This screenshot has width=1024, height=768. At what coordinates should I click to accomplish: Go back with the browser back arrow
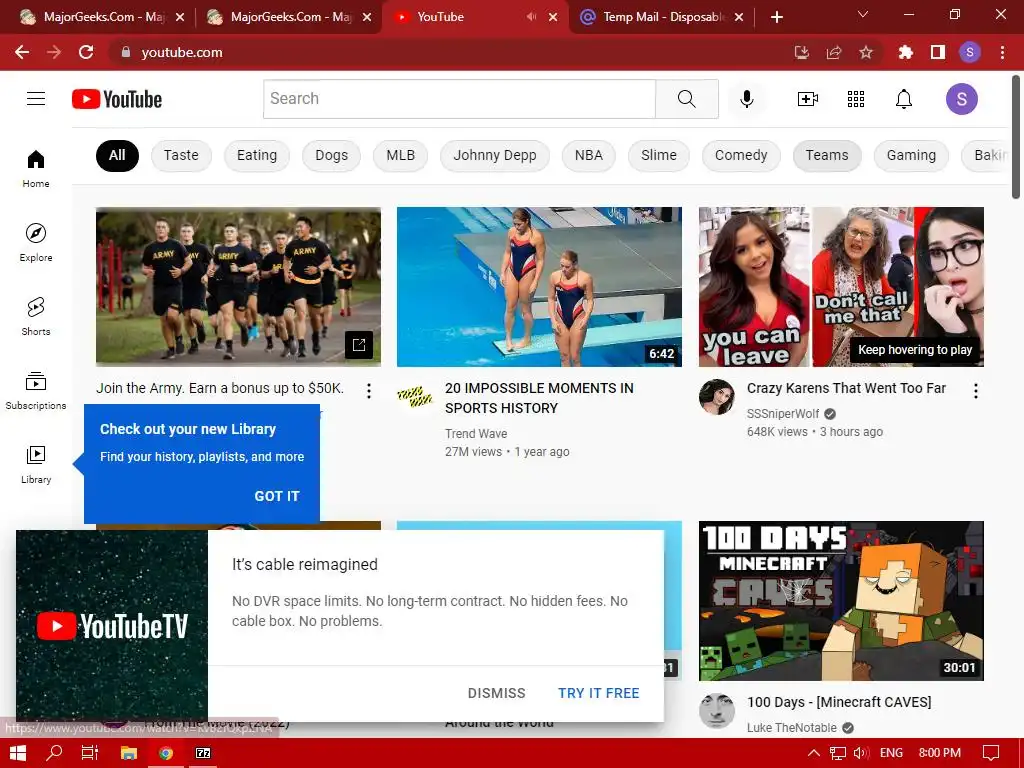click(x=22, y=52)
